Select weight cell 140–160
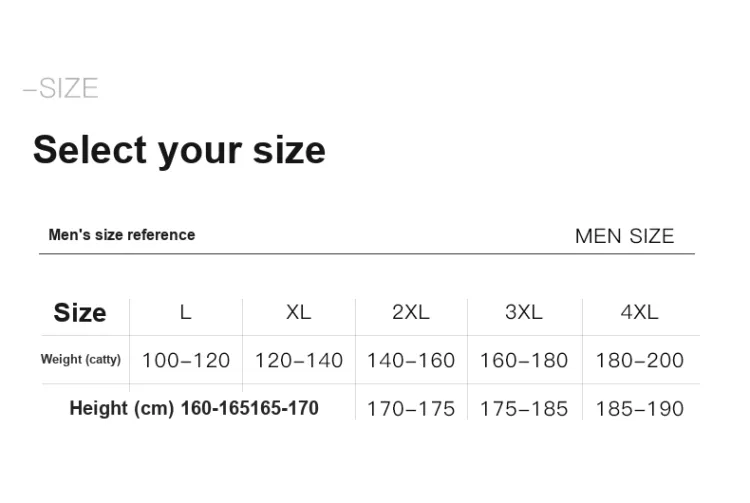Viewport: 750px width, 503px height. click(410, 360)
